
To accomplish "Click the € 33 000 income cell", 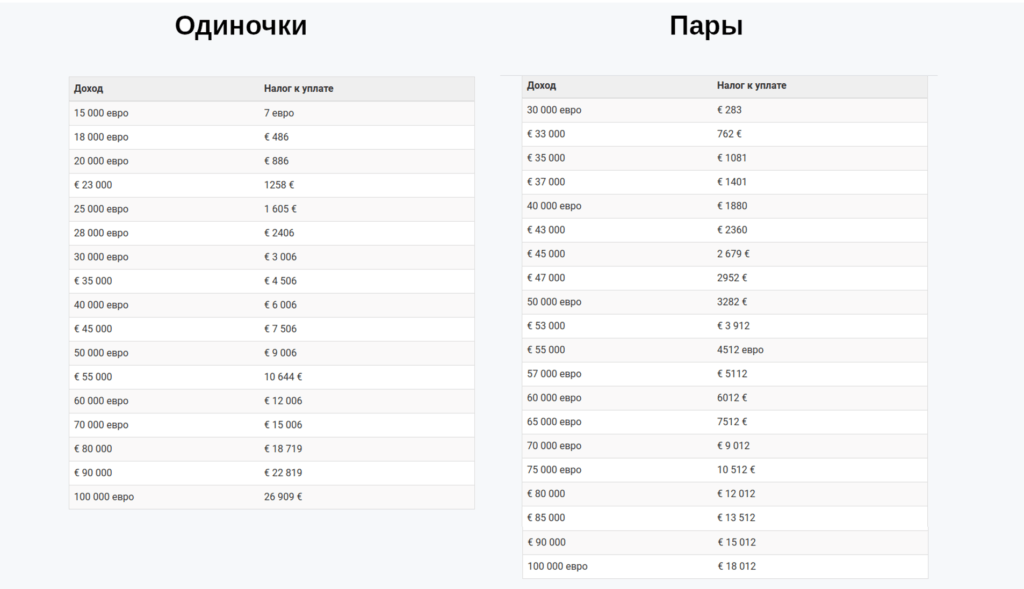I will (546, 134).
